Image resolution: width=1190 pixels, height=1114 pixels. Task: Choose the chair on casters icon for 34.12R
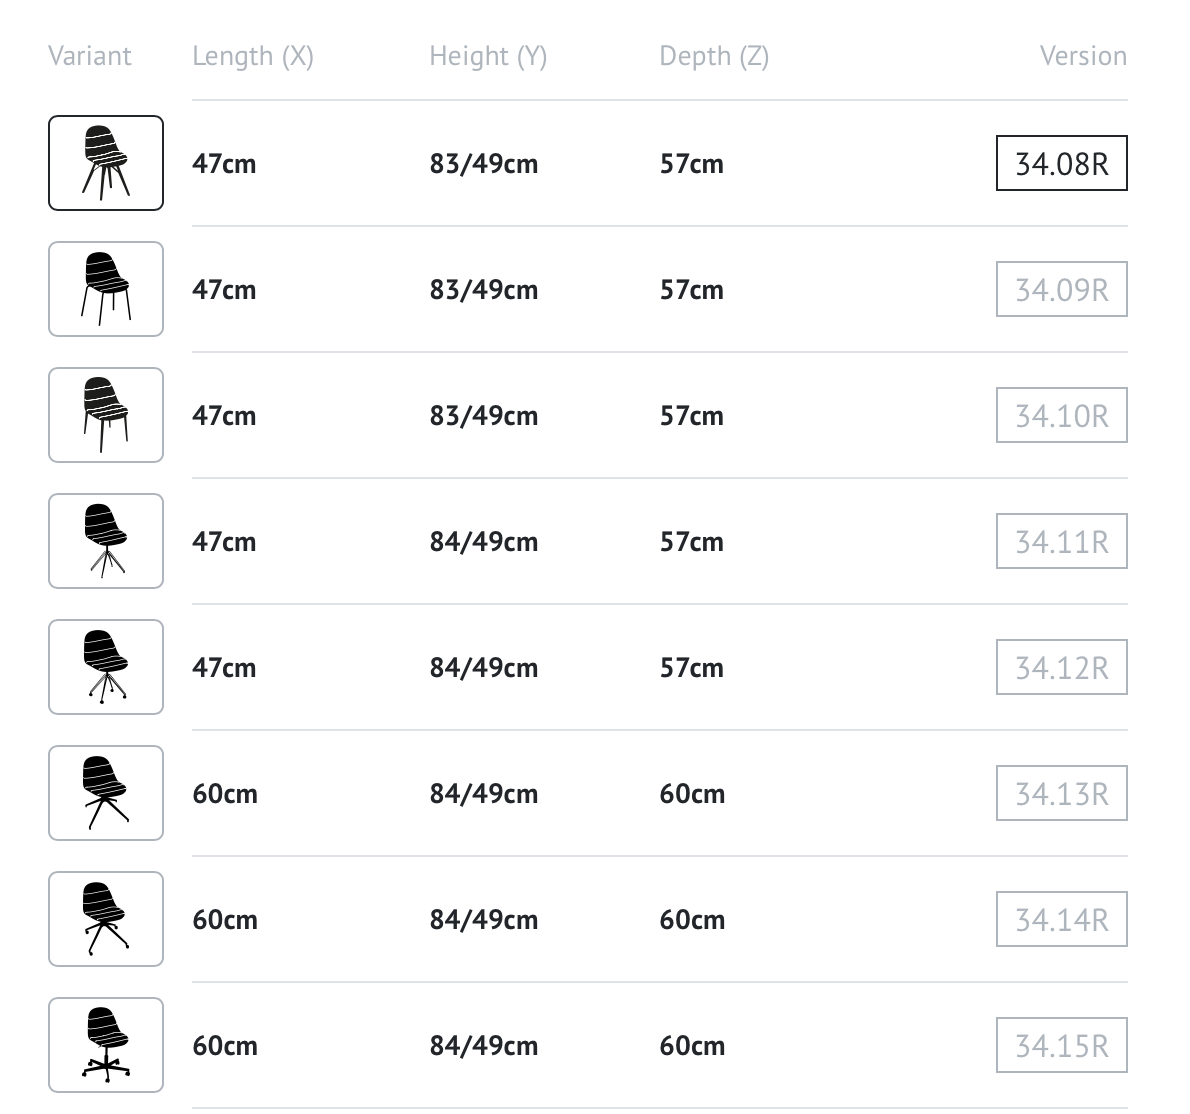[105, 667]
